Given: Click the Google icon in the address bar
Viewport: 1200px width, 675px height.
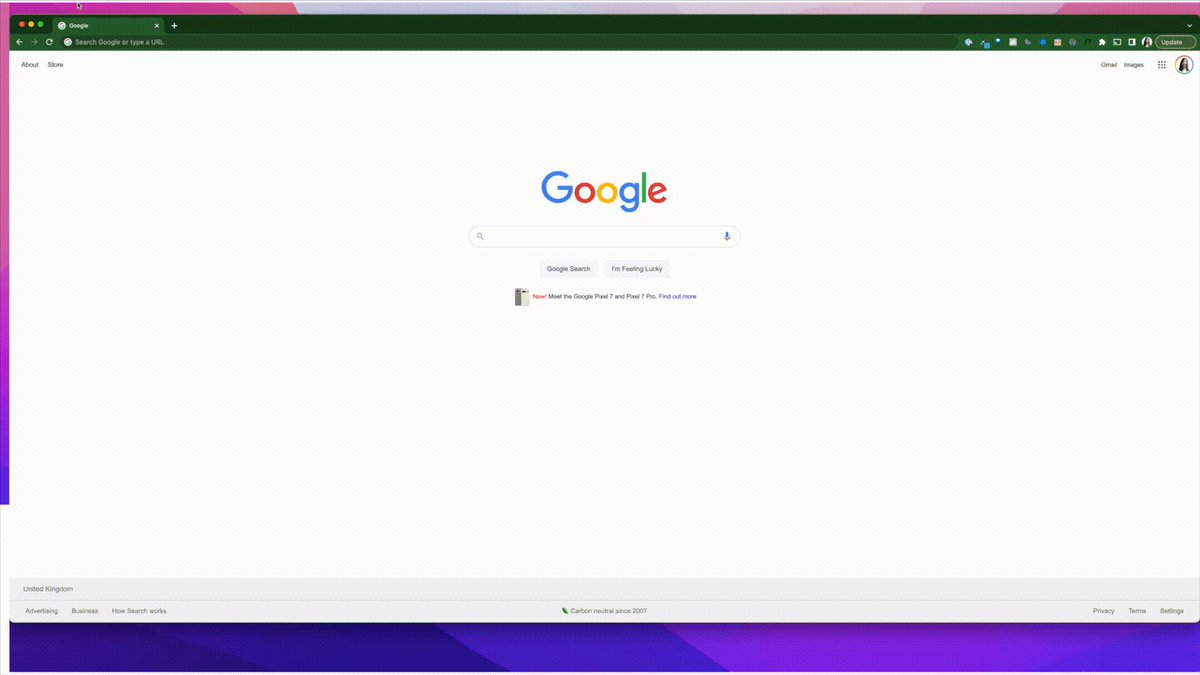Looking at the screenshot, I should 68,42.
